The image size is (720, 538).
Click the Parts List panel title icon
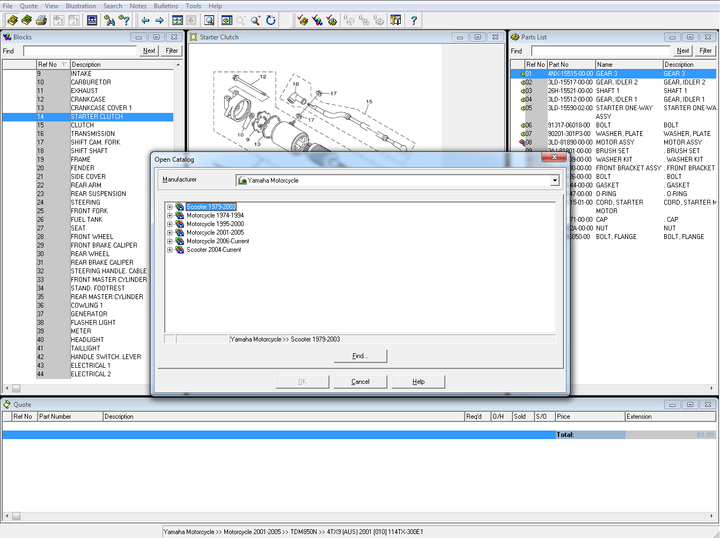[515, 37]
